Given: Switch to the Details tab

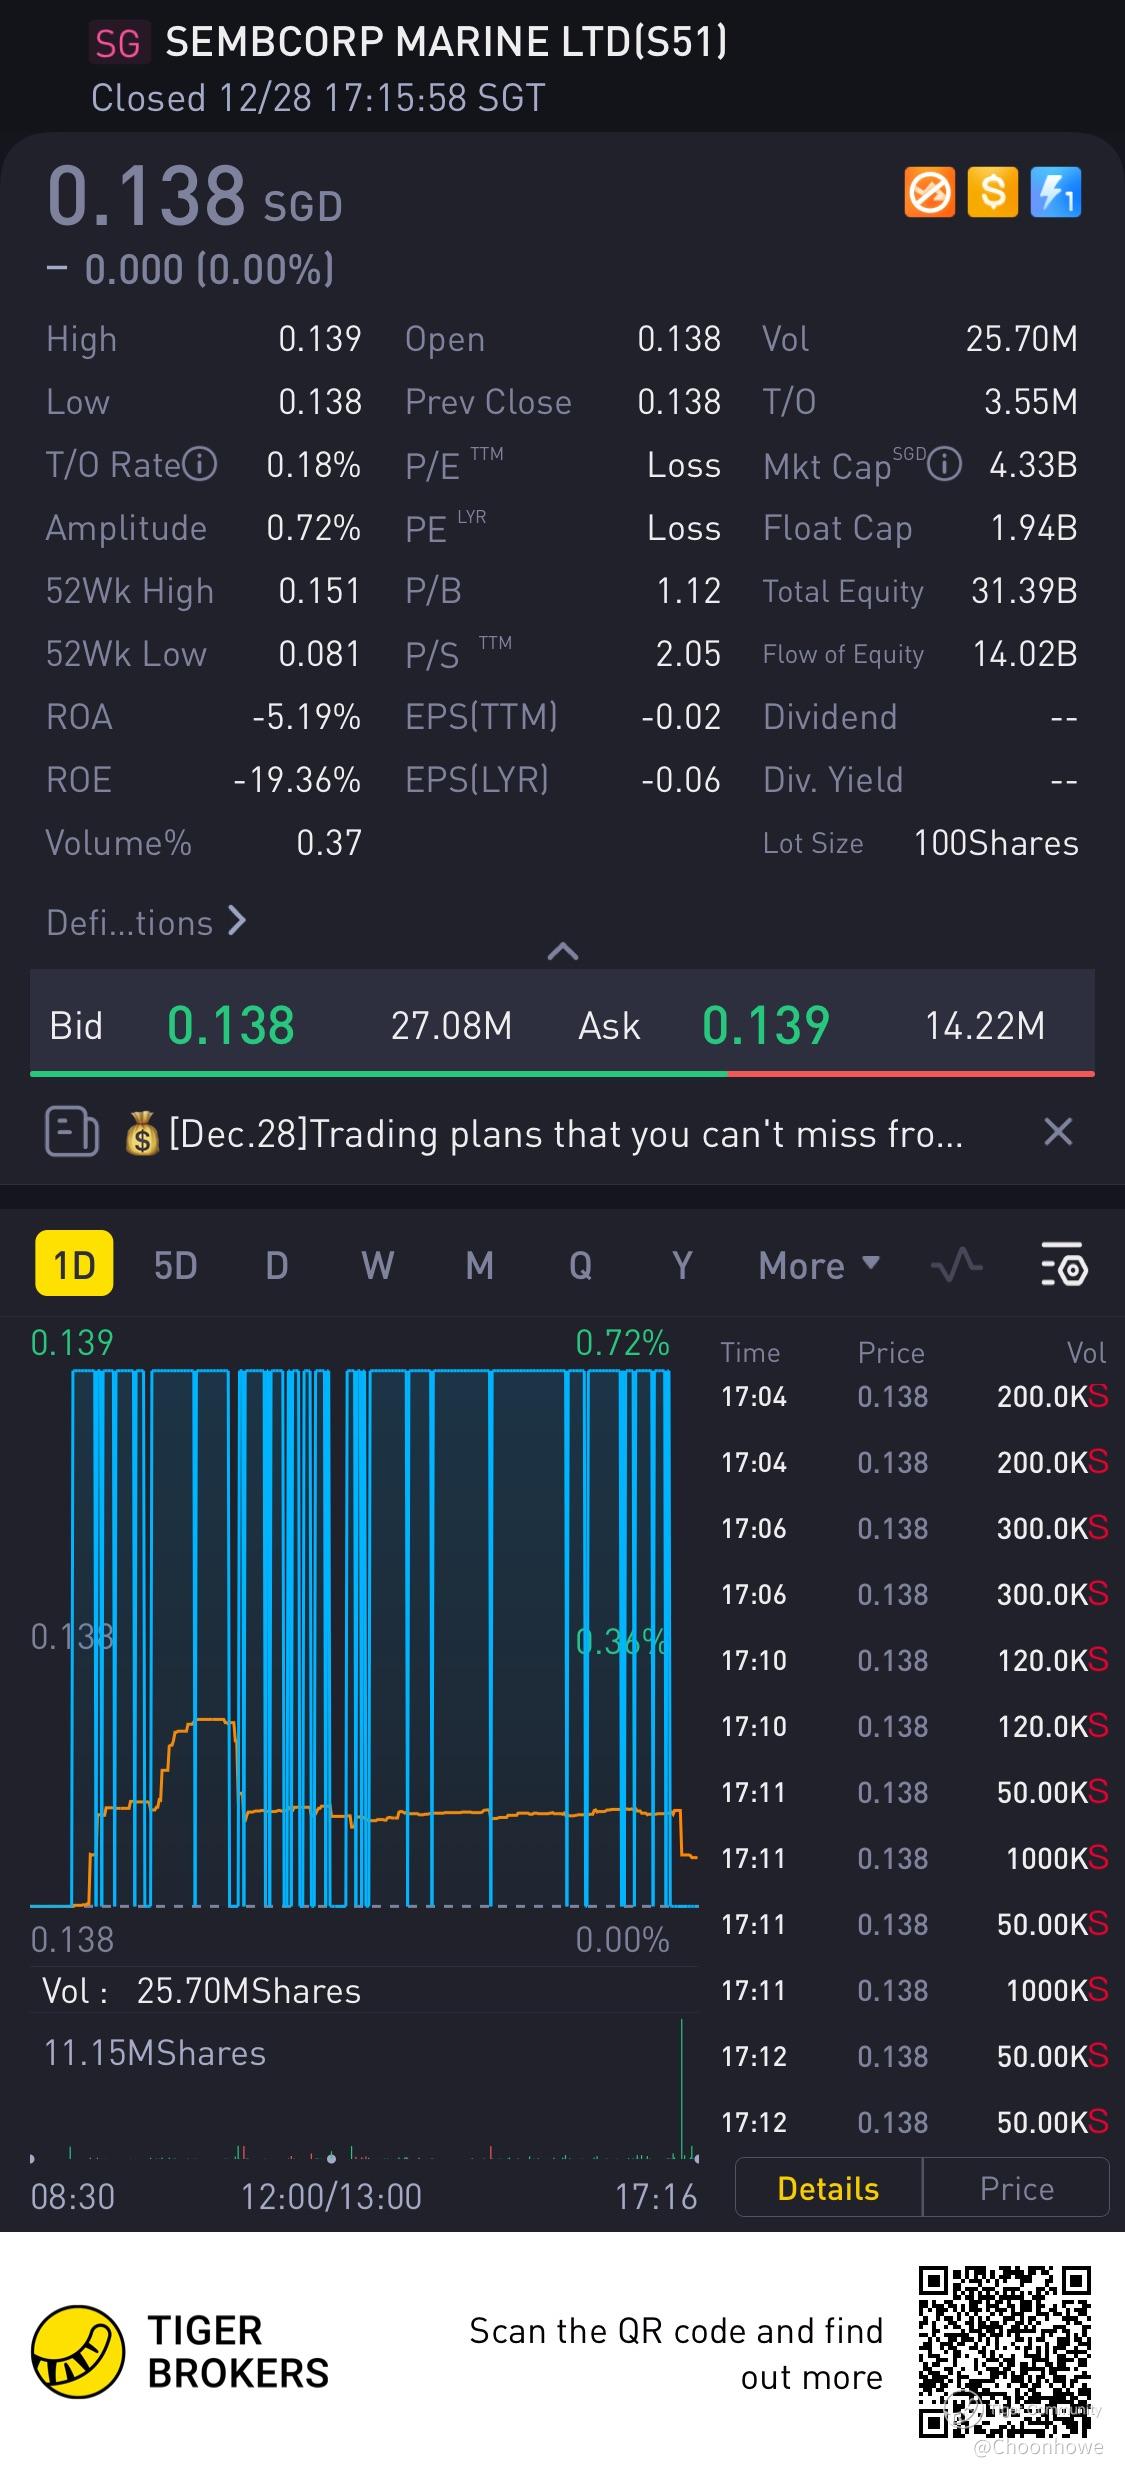Looking at the screenshot, I should point(828,2189).
